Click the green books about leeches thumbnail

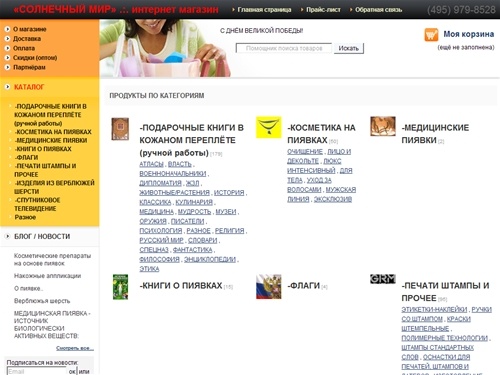(120, 287)
